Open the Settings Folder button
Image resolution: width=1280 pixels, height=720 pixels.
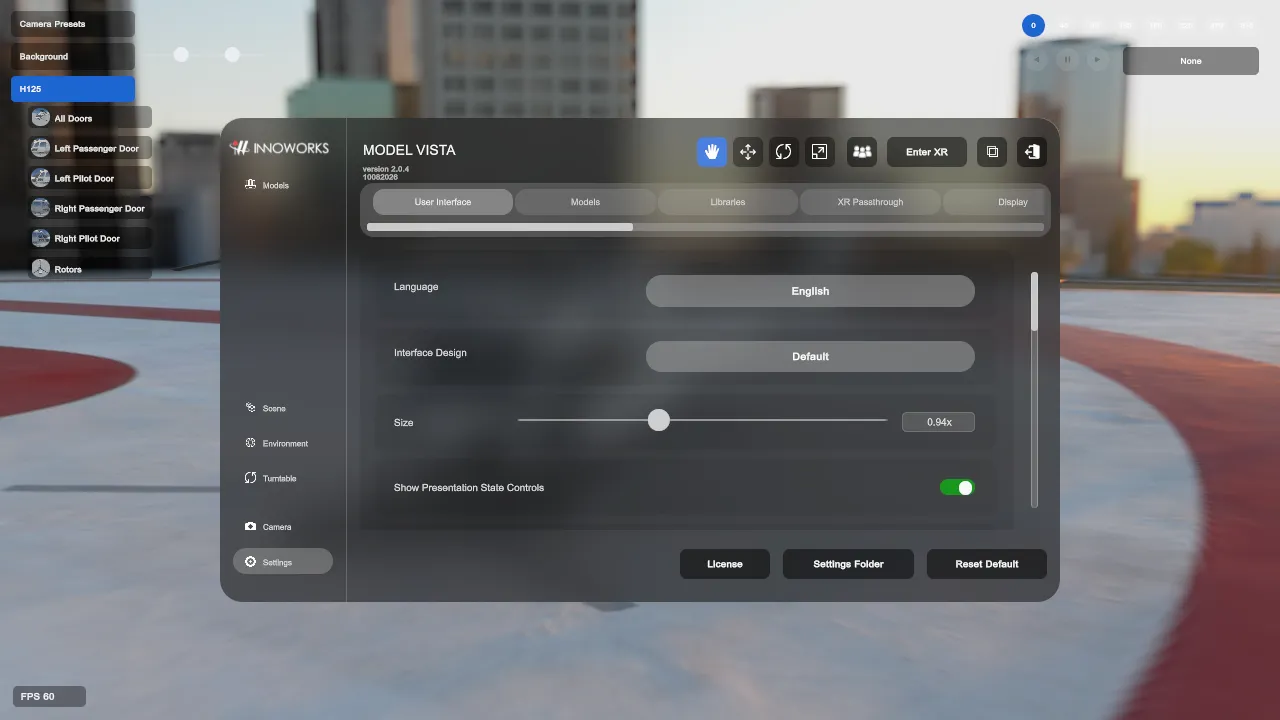pyautogui.click(x=848, y=564)
